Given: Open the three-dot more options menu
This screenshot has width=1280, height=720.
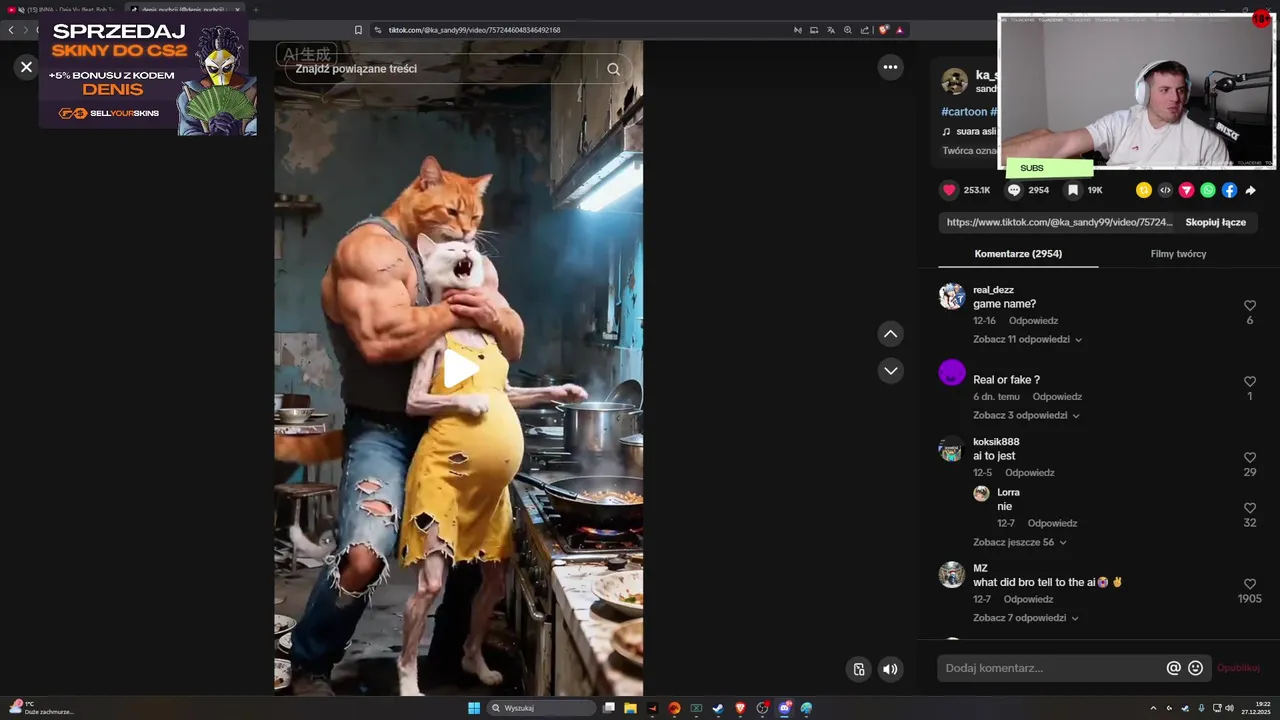Looking at the screenshot, I should (890, 67).
